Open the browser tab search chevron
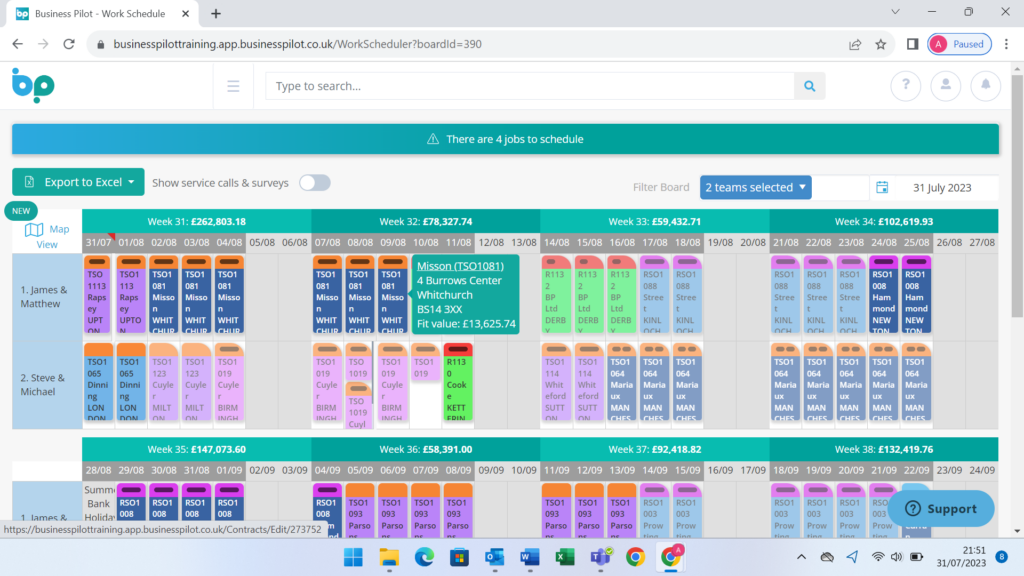The width and height of the screenshot is (1024, 576). point(893,13)
